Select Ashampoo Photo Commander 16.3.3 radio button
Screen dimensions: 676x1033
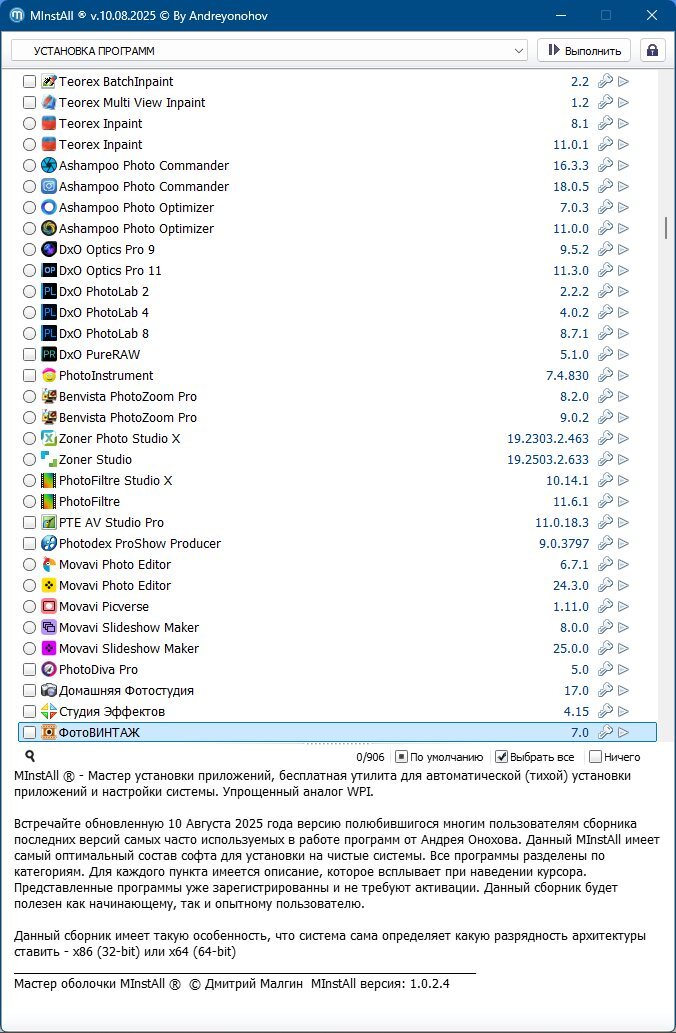pyautogui.click(x=29, y=165)
